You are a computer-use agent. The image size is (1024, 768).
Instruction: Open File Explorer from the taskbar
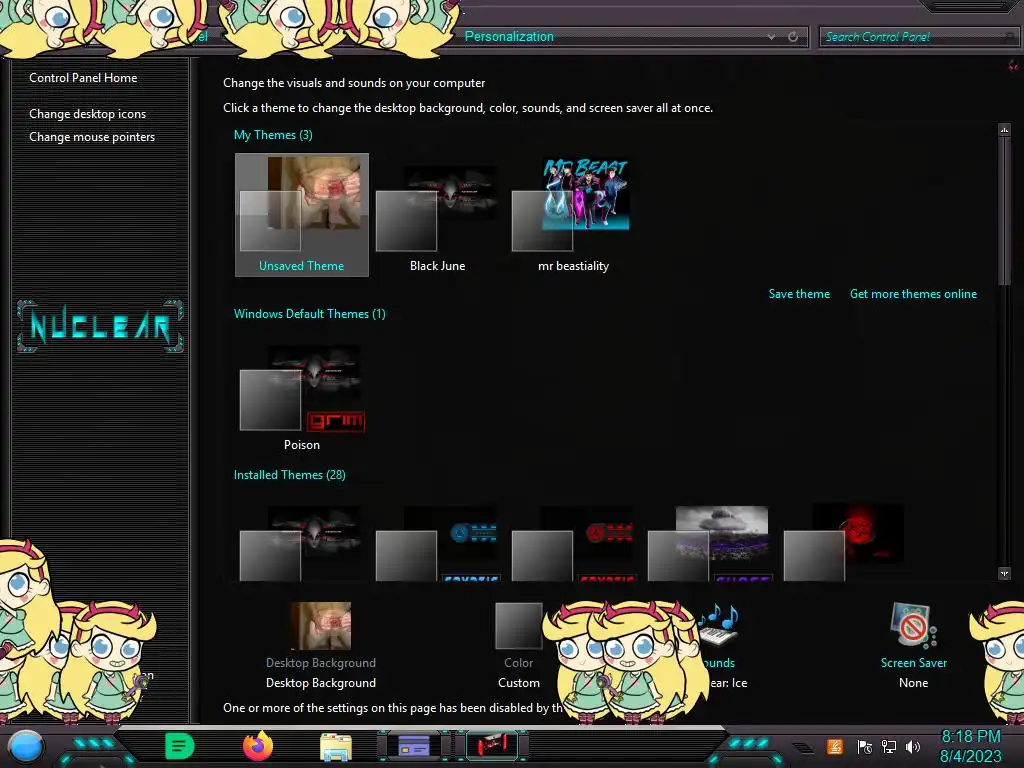pos(336,747)
